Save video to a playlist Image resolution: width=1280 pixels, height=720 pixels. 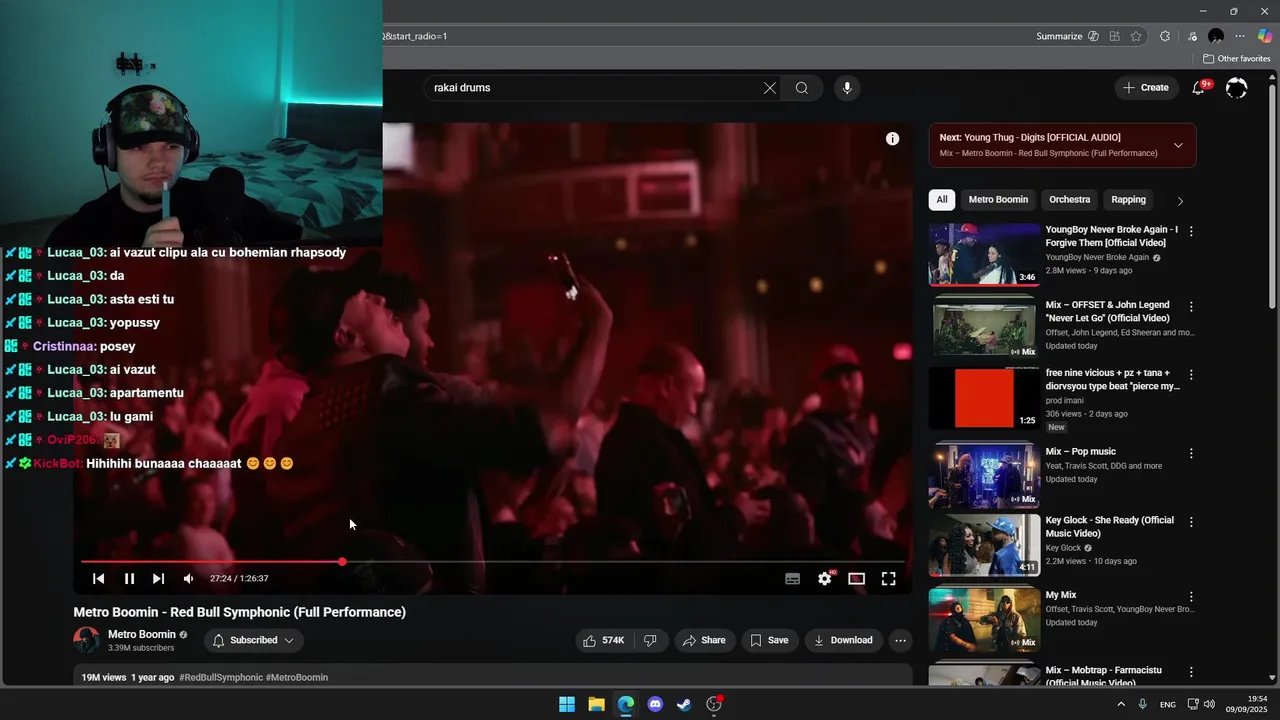pyautogui.click(x=769, y=640)
